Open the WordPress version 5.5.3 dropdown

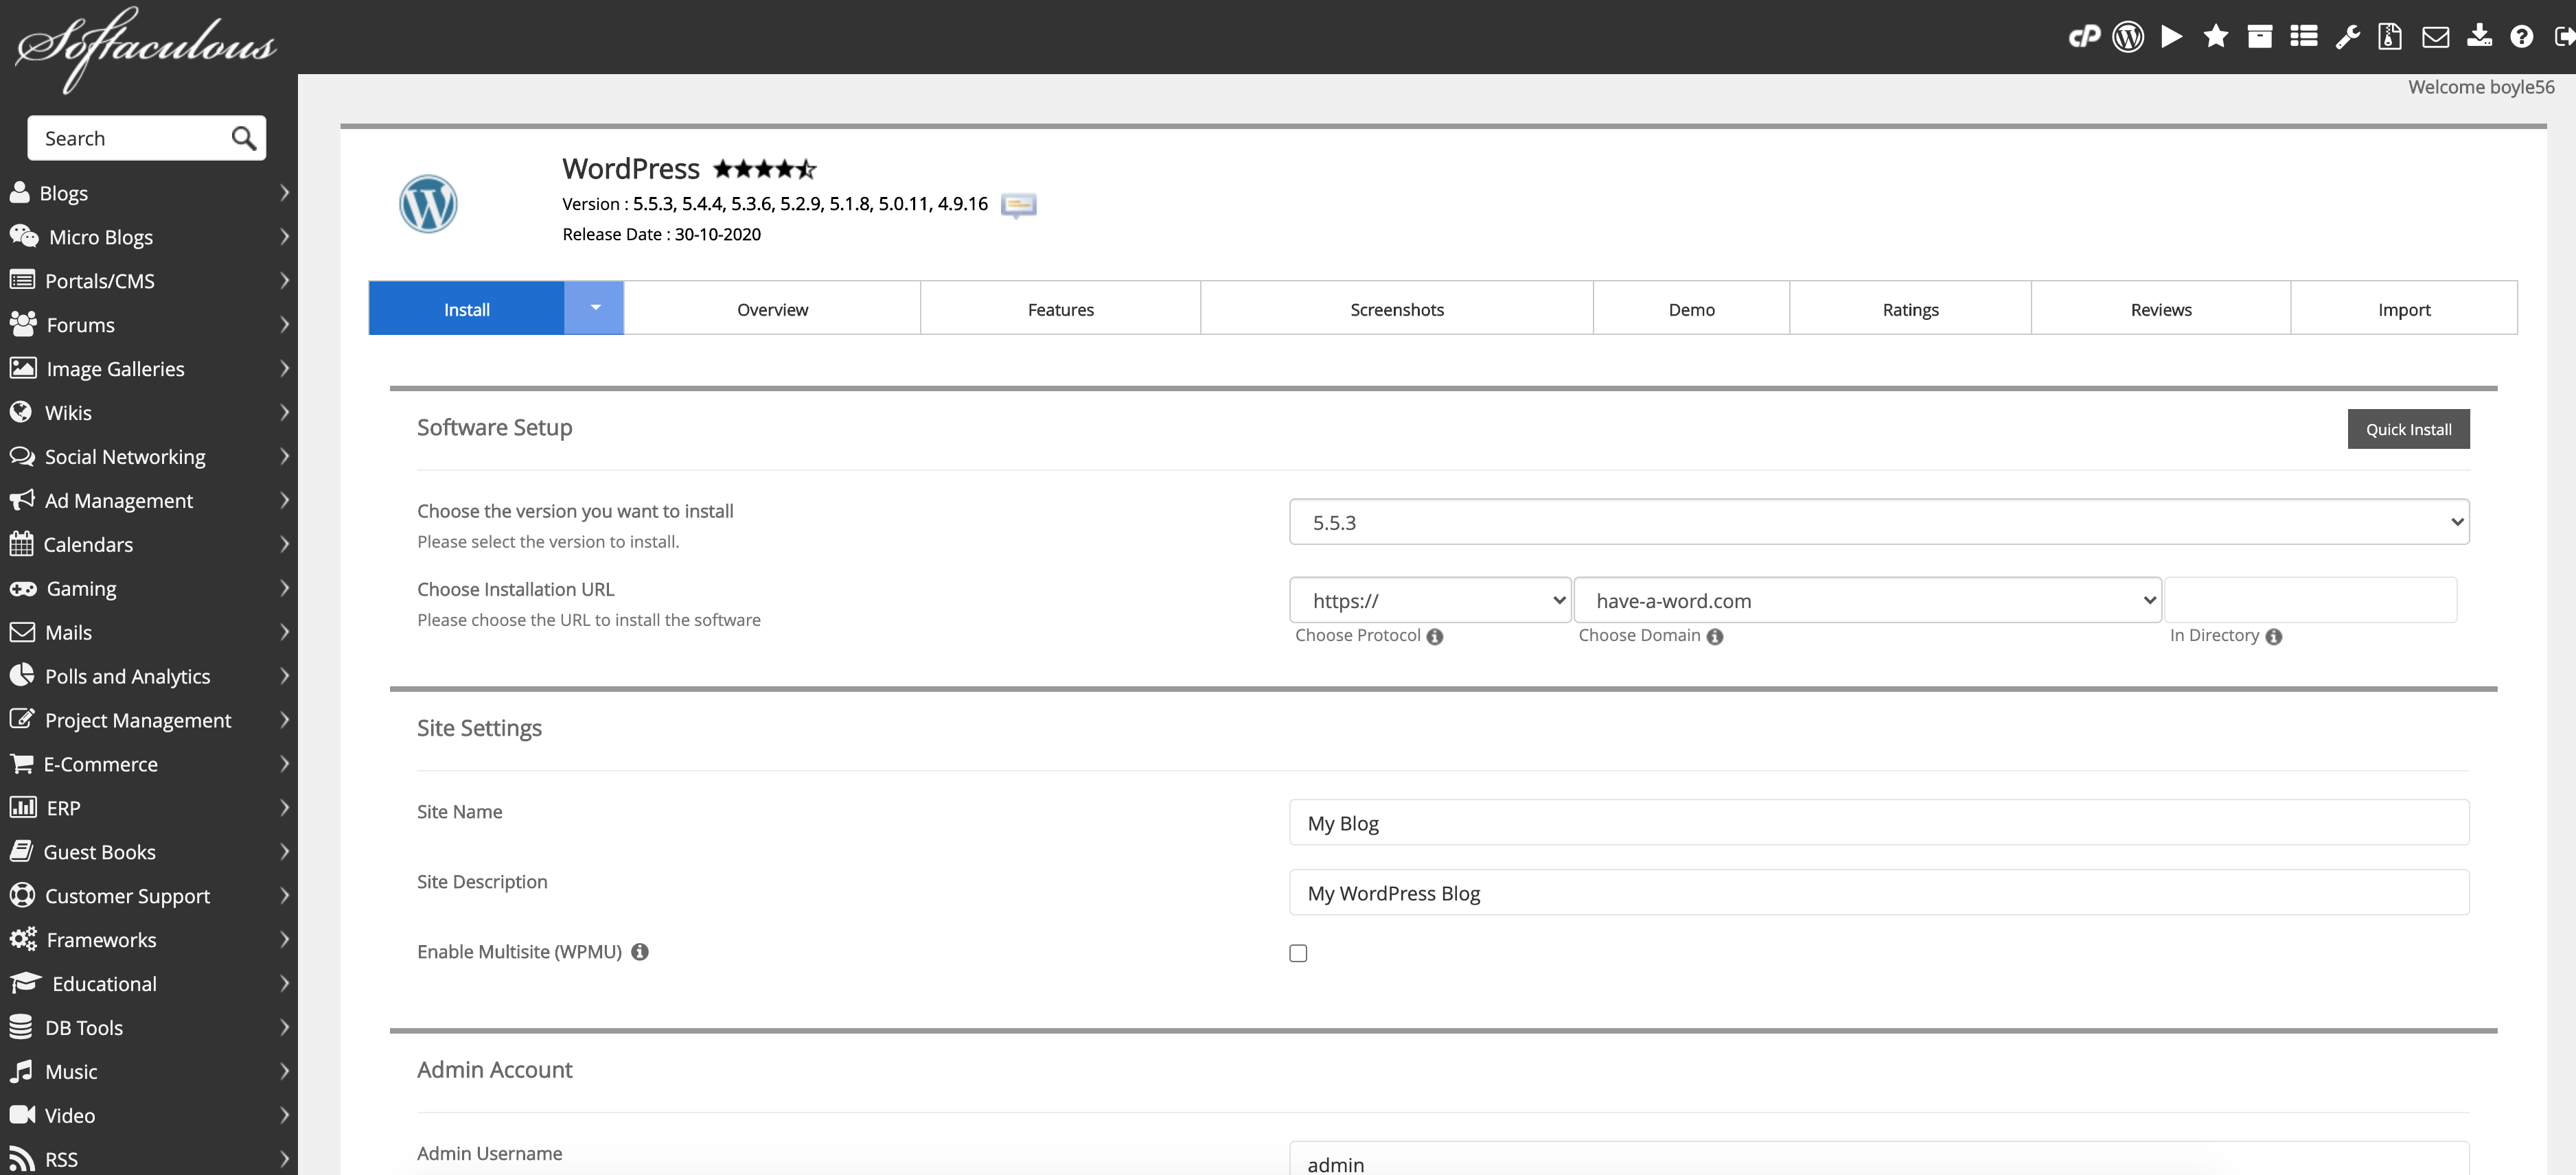coord(1878,522)
